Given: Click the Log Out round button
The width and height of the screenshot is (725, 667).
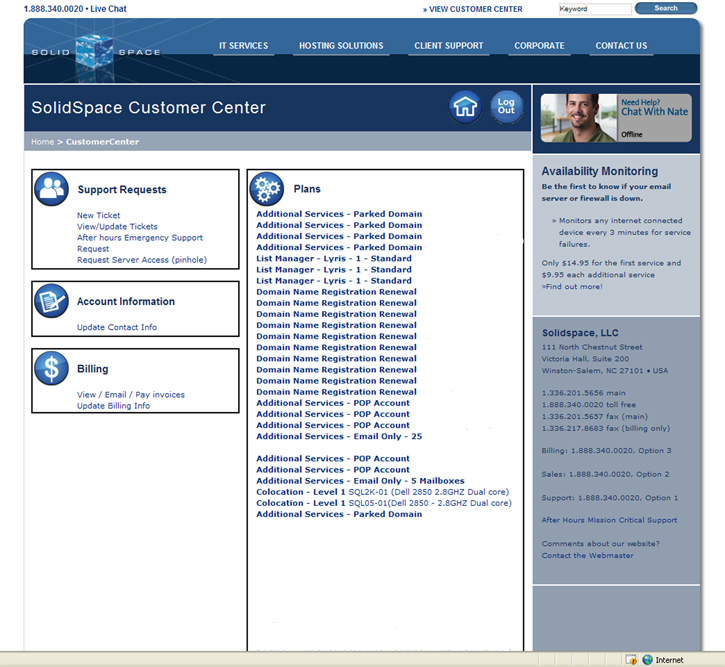Looking at the screenshot, I should click(x=506, y=107).
